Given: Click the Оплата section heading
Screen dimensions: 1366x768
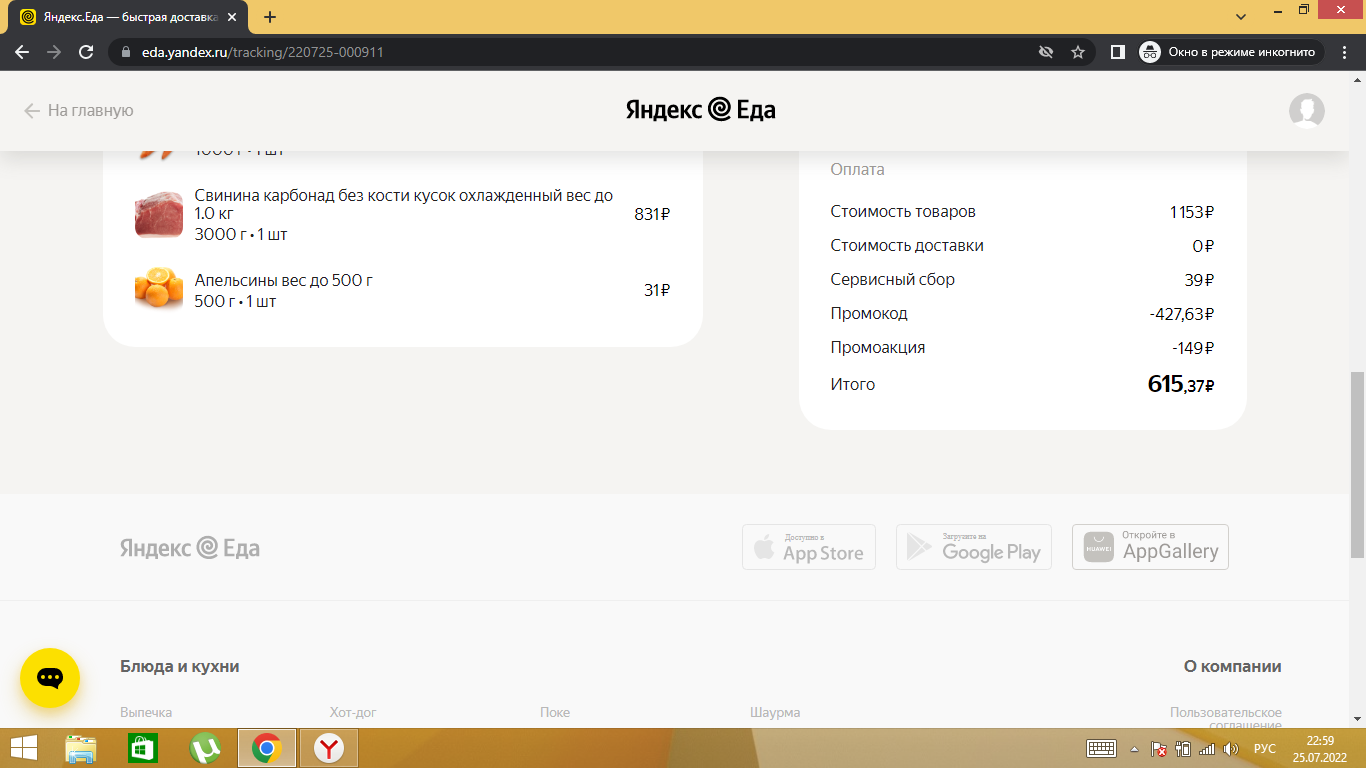Looking at the screenshot, I should (857, 170).
